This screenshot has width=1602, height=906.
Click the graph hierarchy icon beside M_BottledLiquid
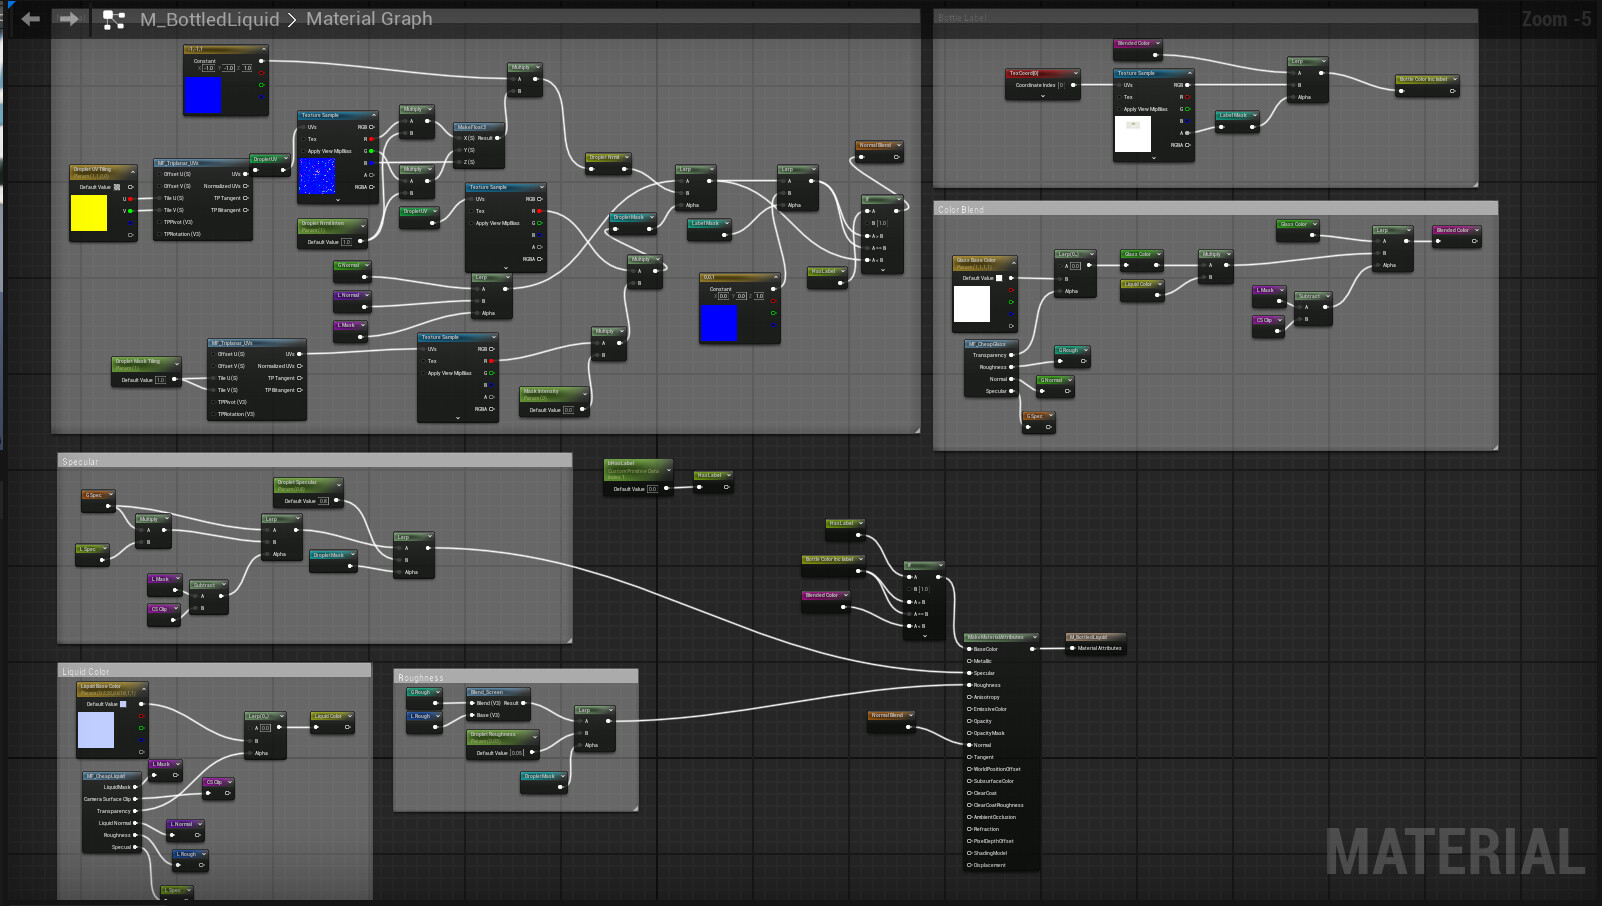[113, 19]
